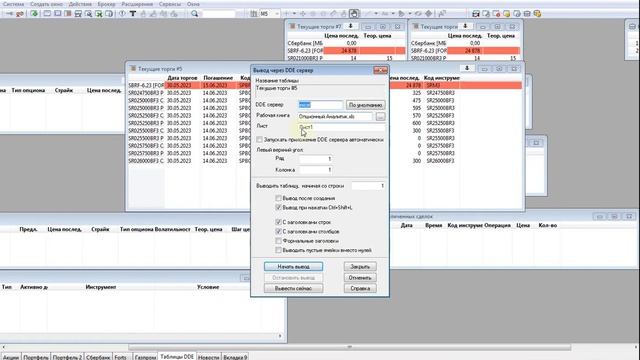640x360 pixels.
Task: Click table icon in Текущие торги #7 title
Action: [x=292, y=27]
